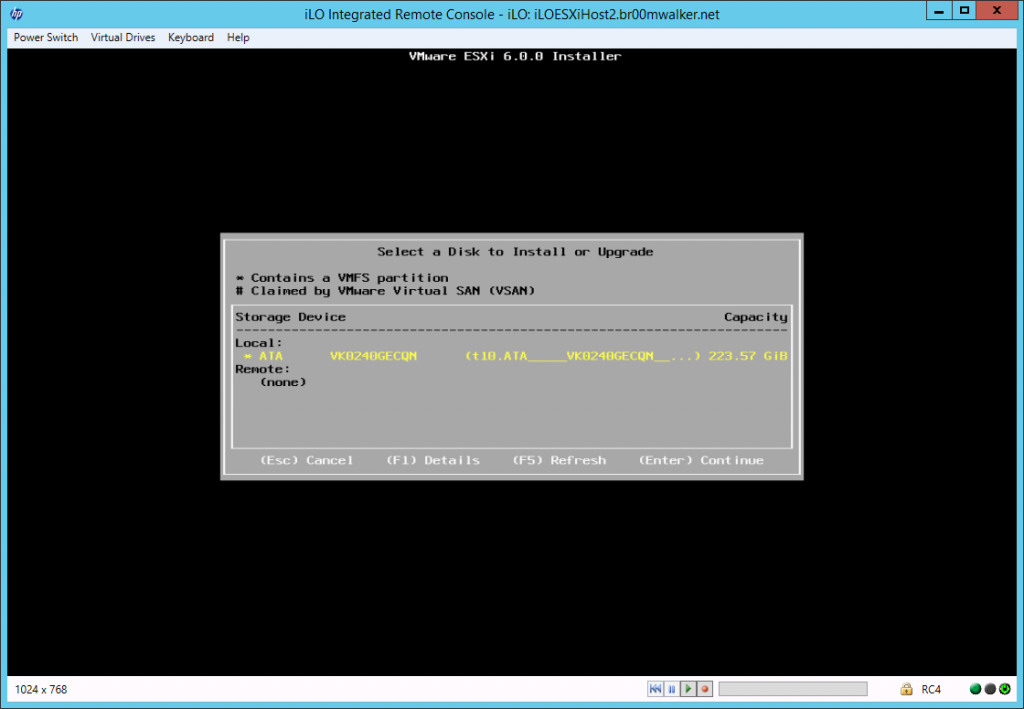The width and height of the screenshot is (1024, 709).
Task: Close the iLO Remote Console window
Action: coord(997,10)
